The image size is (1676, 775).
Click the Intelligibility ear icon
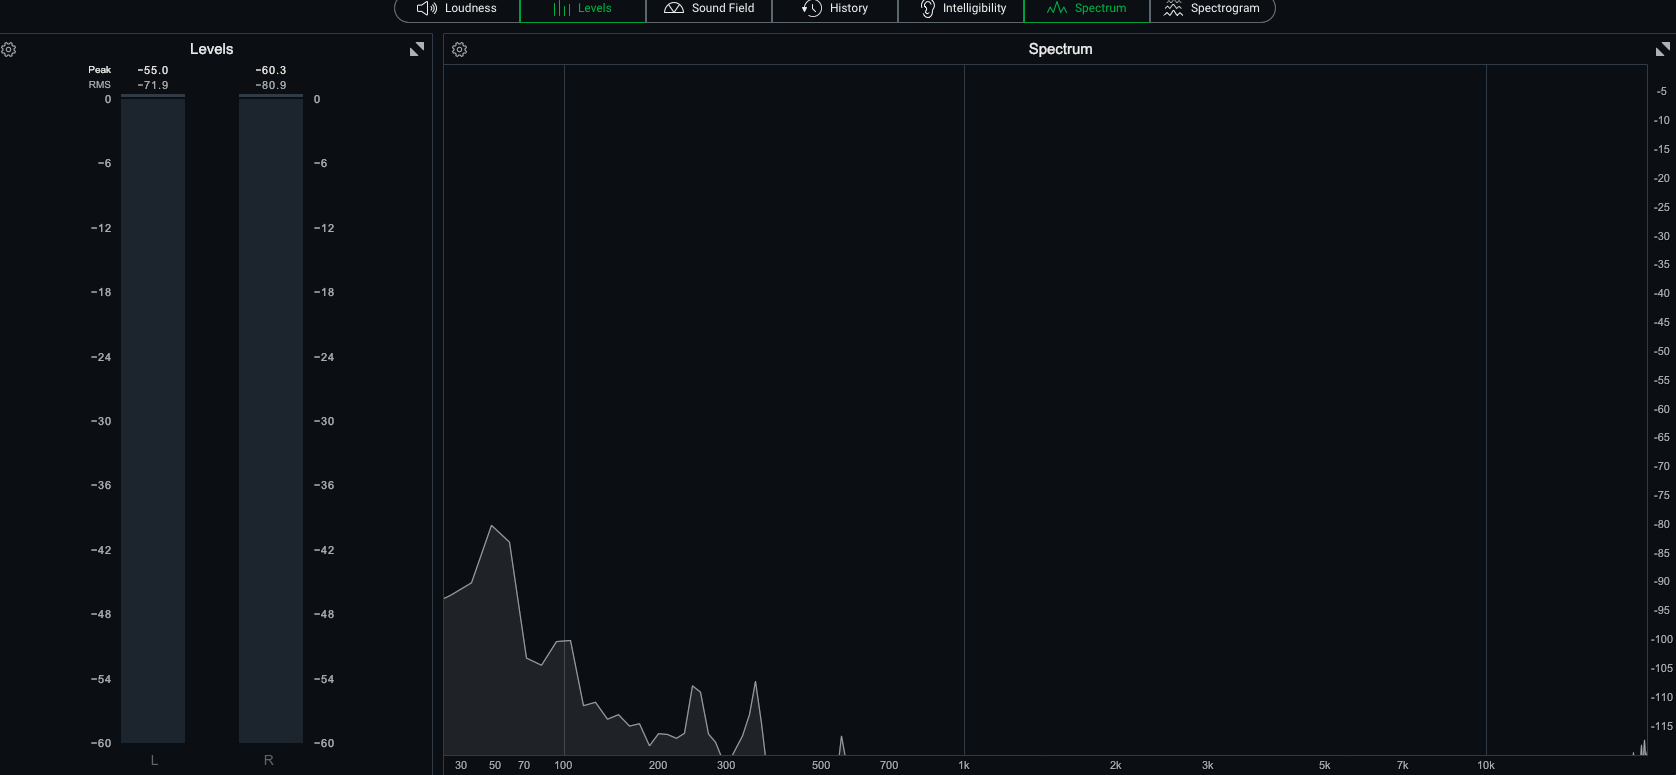coord(927,9)
